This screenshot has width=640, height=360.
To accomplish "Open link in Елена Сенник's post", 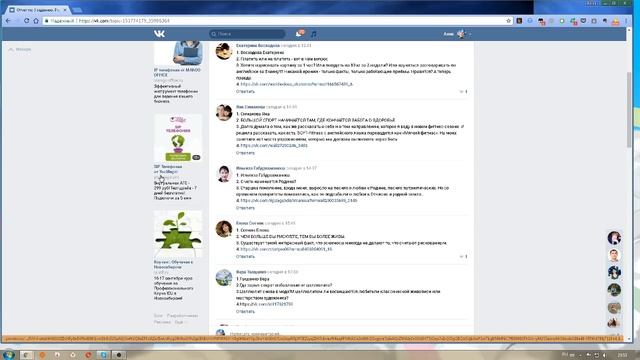I will tap(286, 249).
